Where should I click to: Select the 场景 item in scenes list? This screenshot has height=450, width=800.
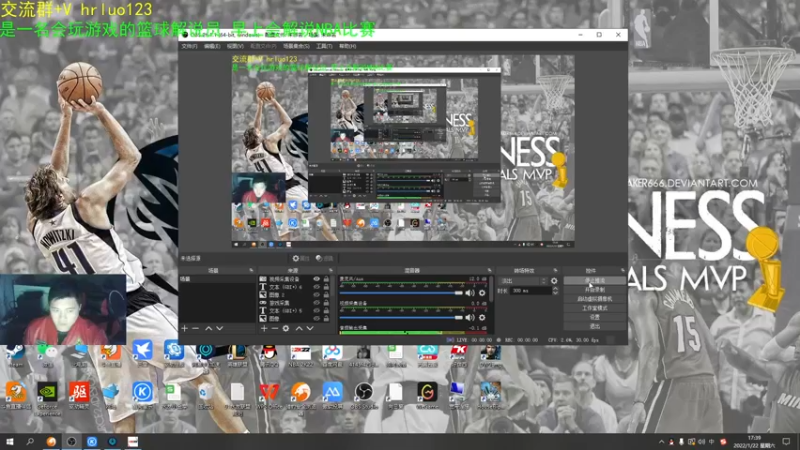(x=217, y=279)
